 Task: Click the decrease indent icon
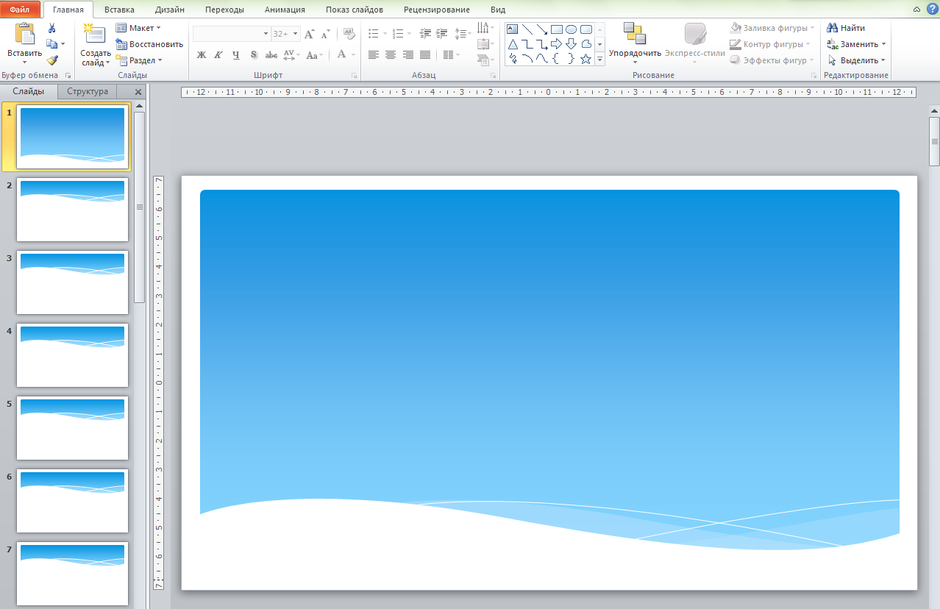[x=425, y=34]
